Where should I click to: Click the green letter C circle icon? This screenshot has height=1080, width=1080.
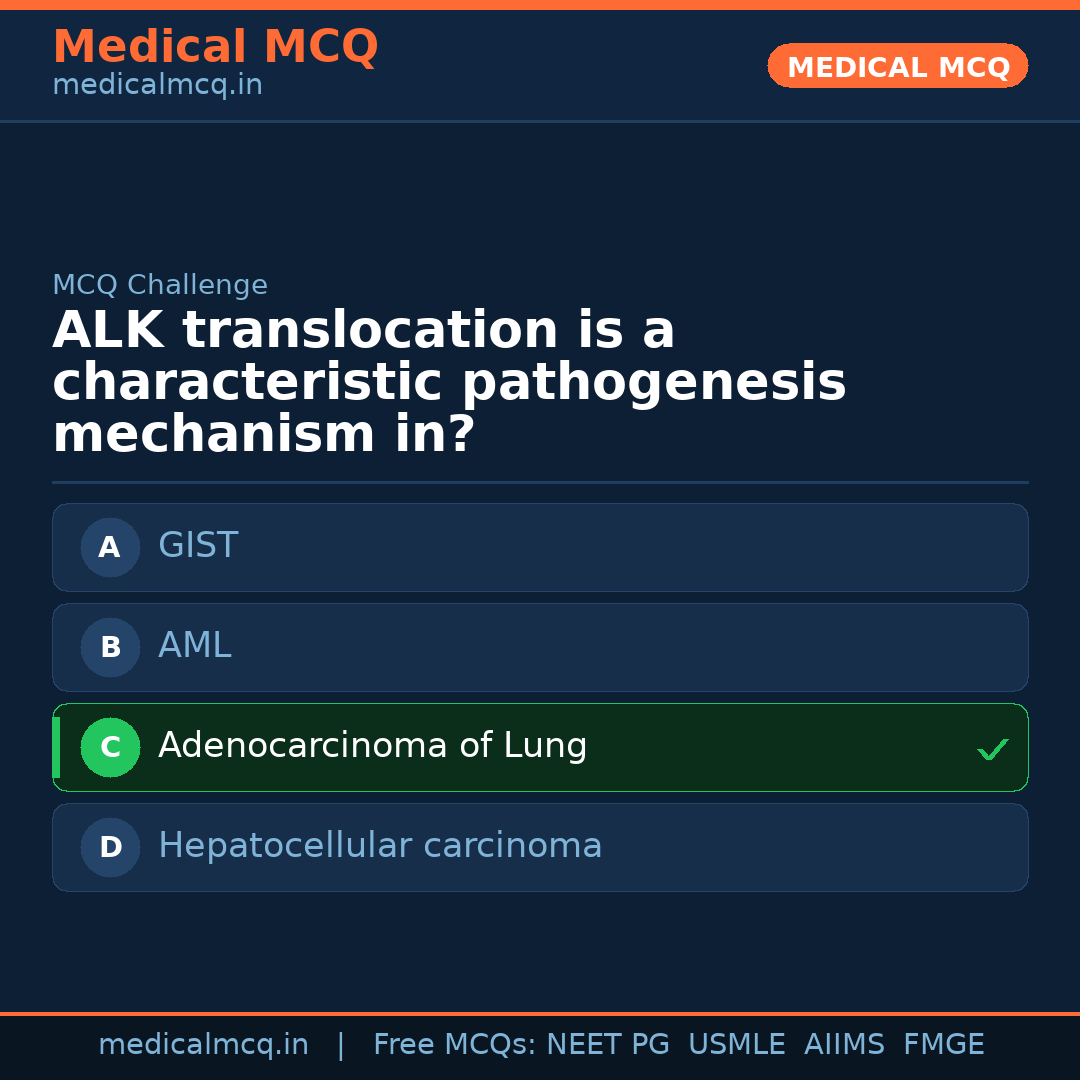(x=110, y=747)
